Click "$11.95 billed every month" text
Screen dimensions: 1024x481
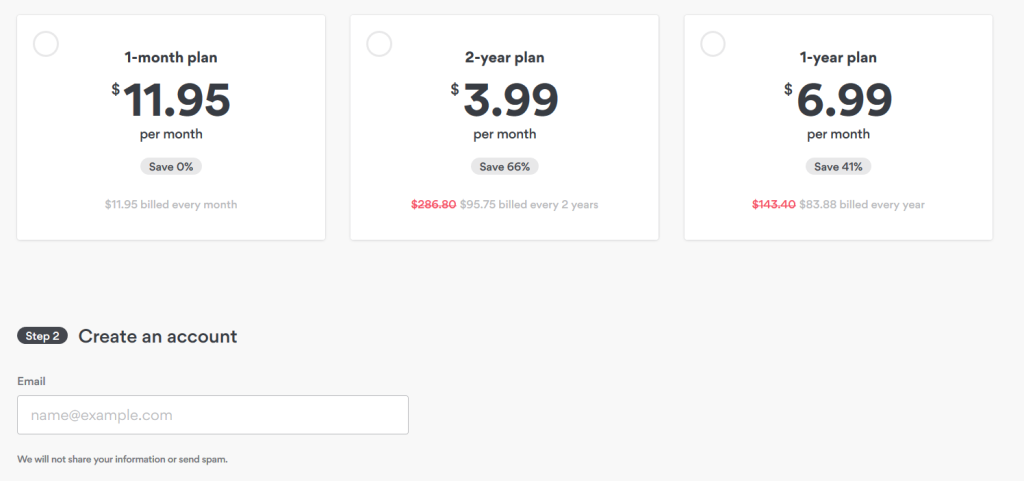pyautogui.click(x=171, y=204)
